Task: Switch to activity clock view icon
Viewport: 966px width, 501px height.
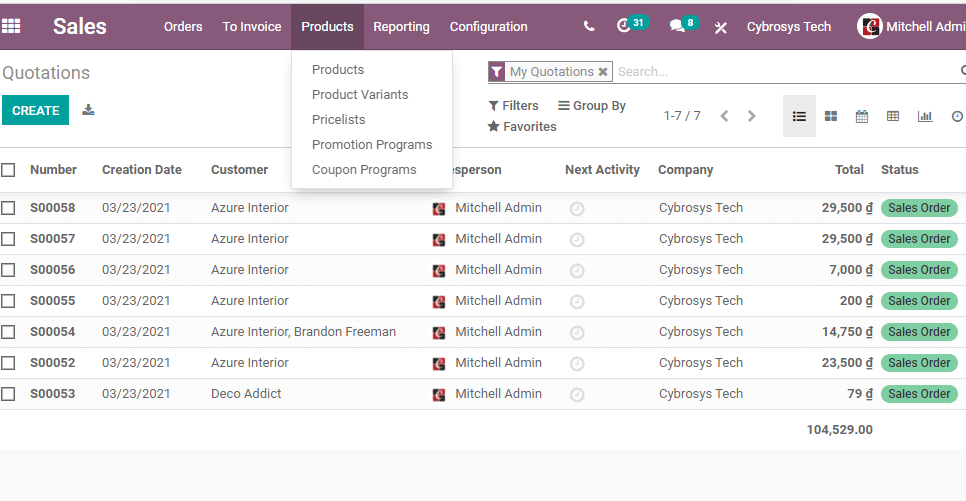Action: click(x=957, y=116)
